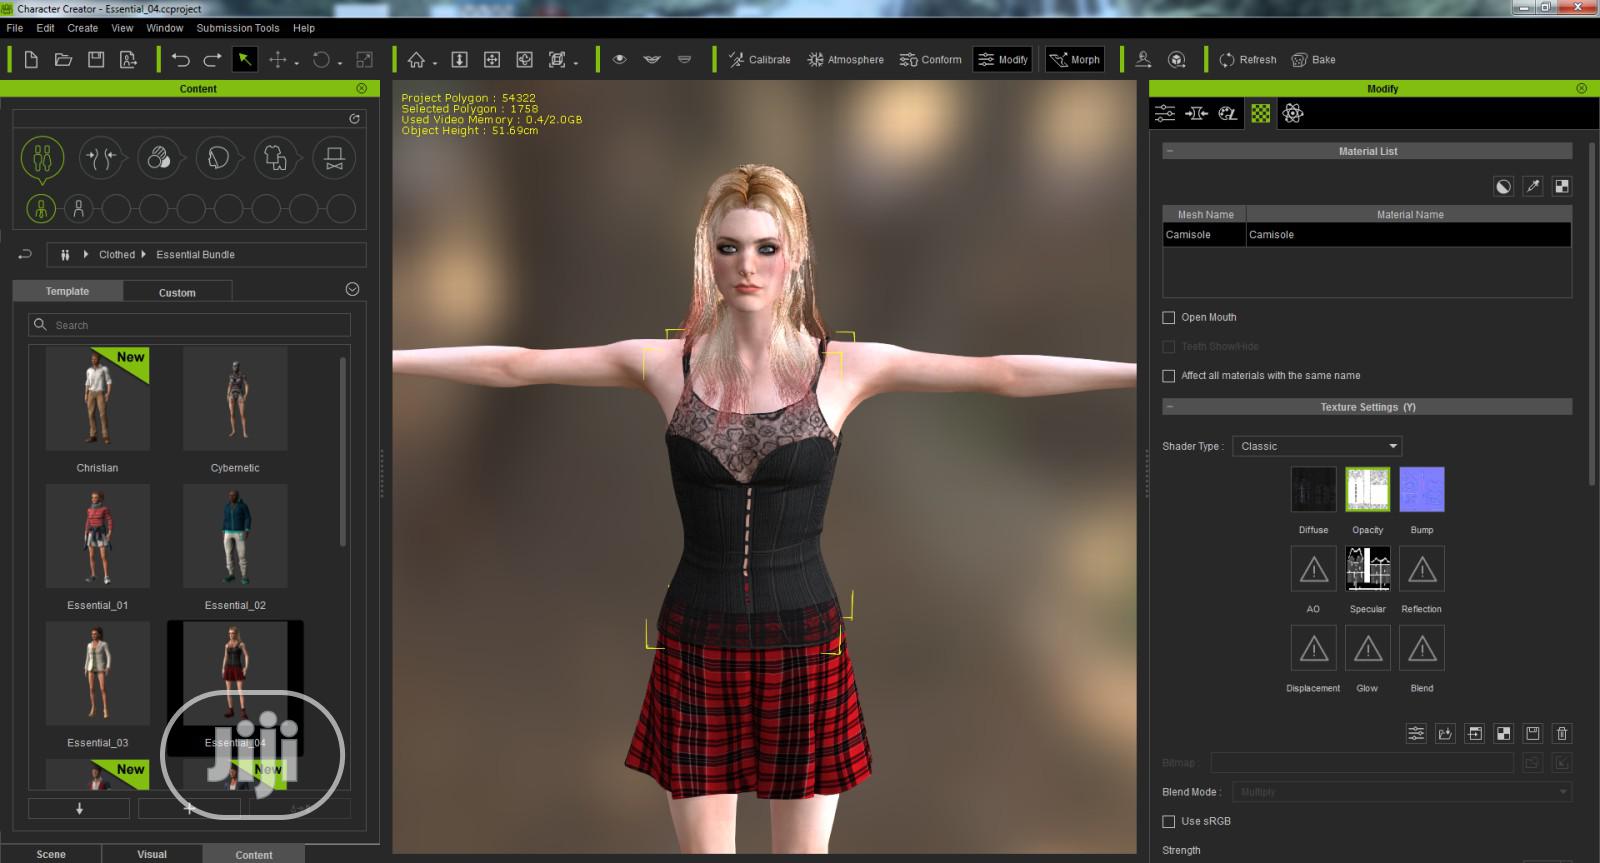Open the Submission Tools menu
This screenshot has height=863, width=1600.
pyautogui.click(x=238, y=28)
